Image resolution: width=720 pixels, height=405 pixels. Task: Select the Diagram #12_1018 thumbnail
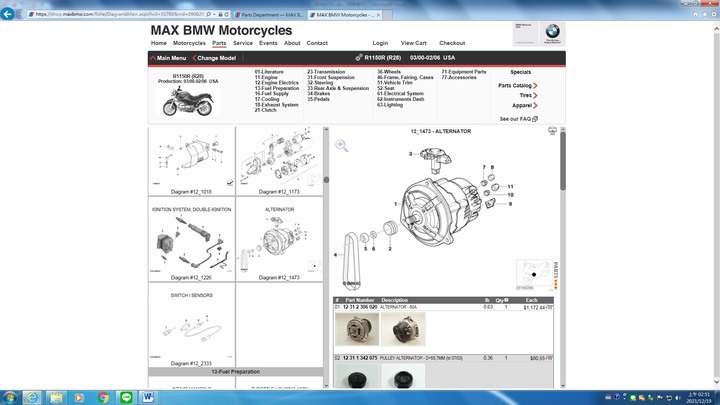(x=191, y=161)
